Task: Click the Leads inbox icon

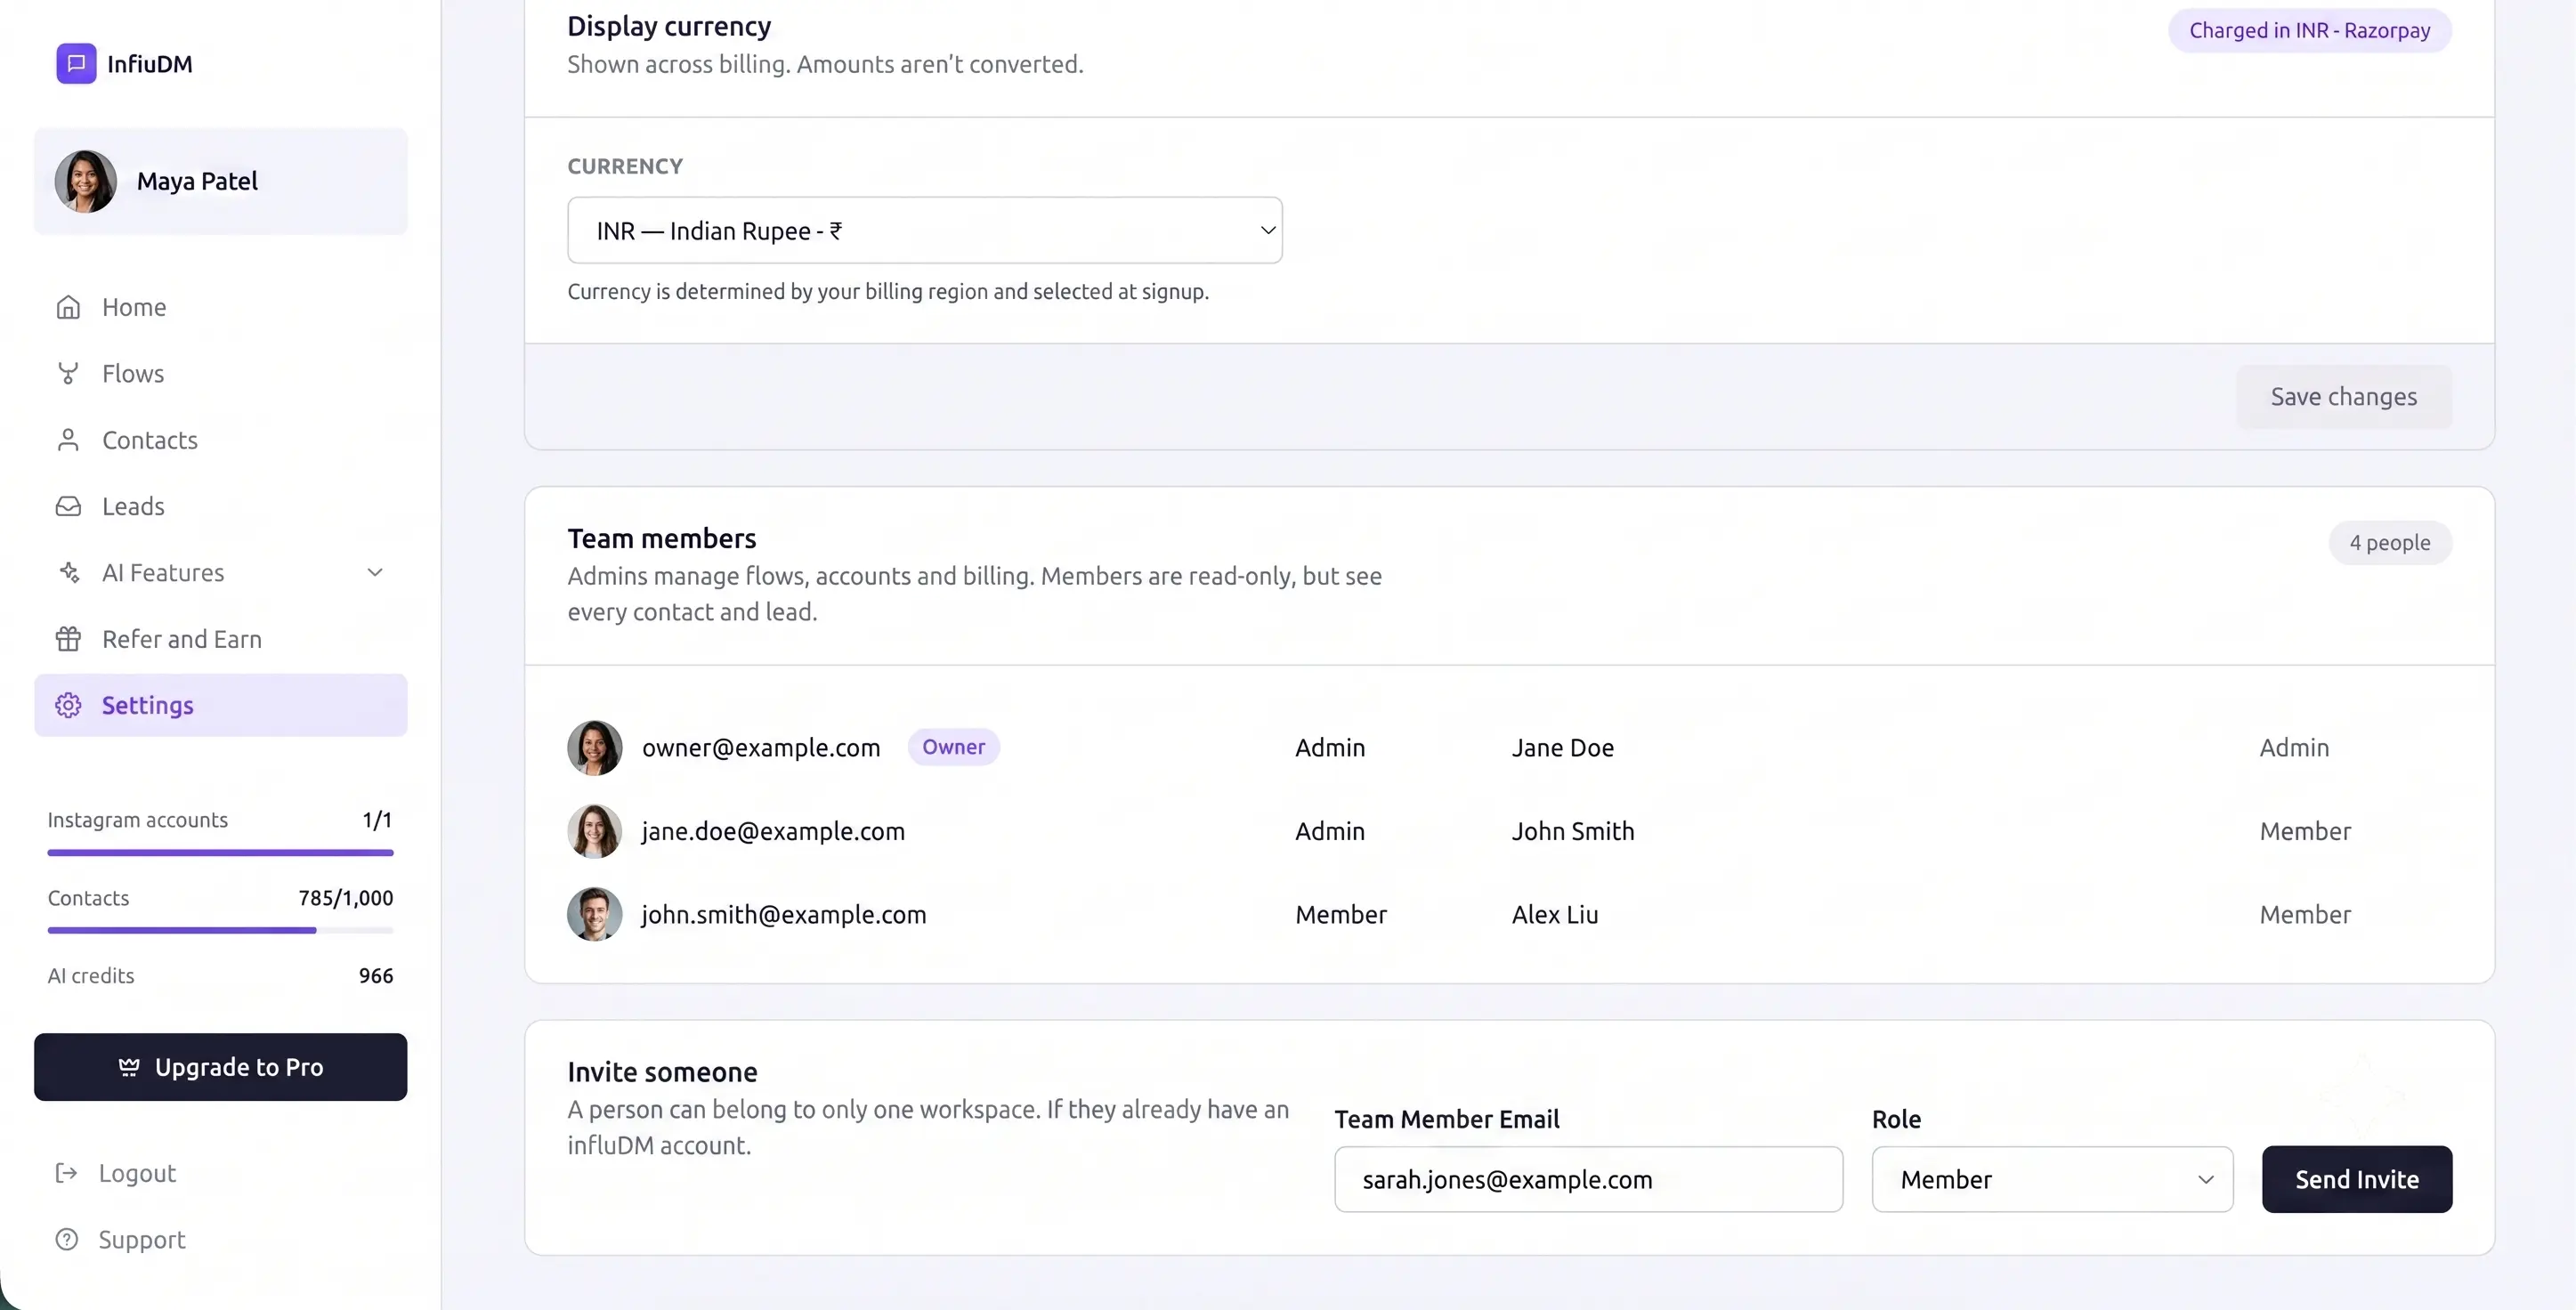Action: pos(68,506)
